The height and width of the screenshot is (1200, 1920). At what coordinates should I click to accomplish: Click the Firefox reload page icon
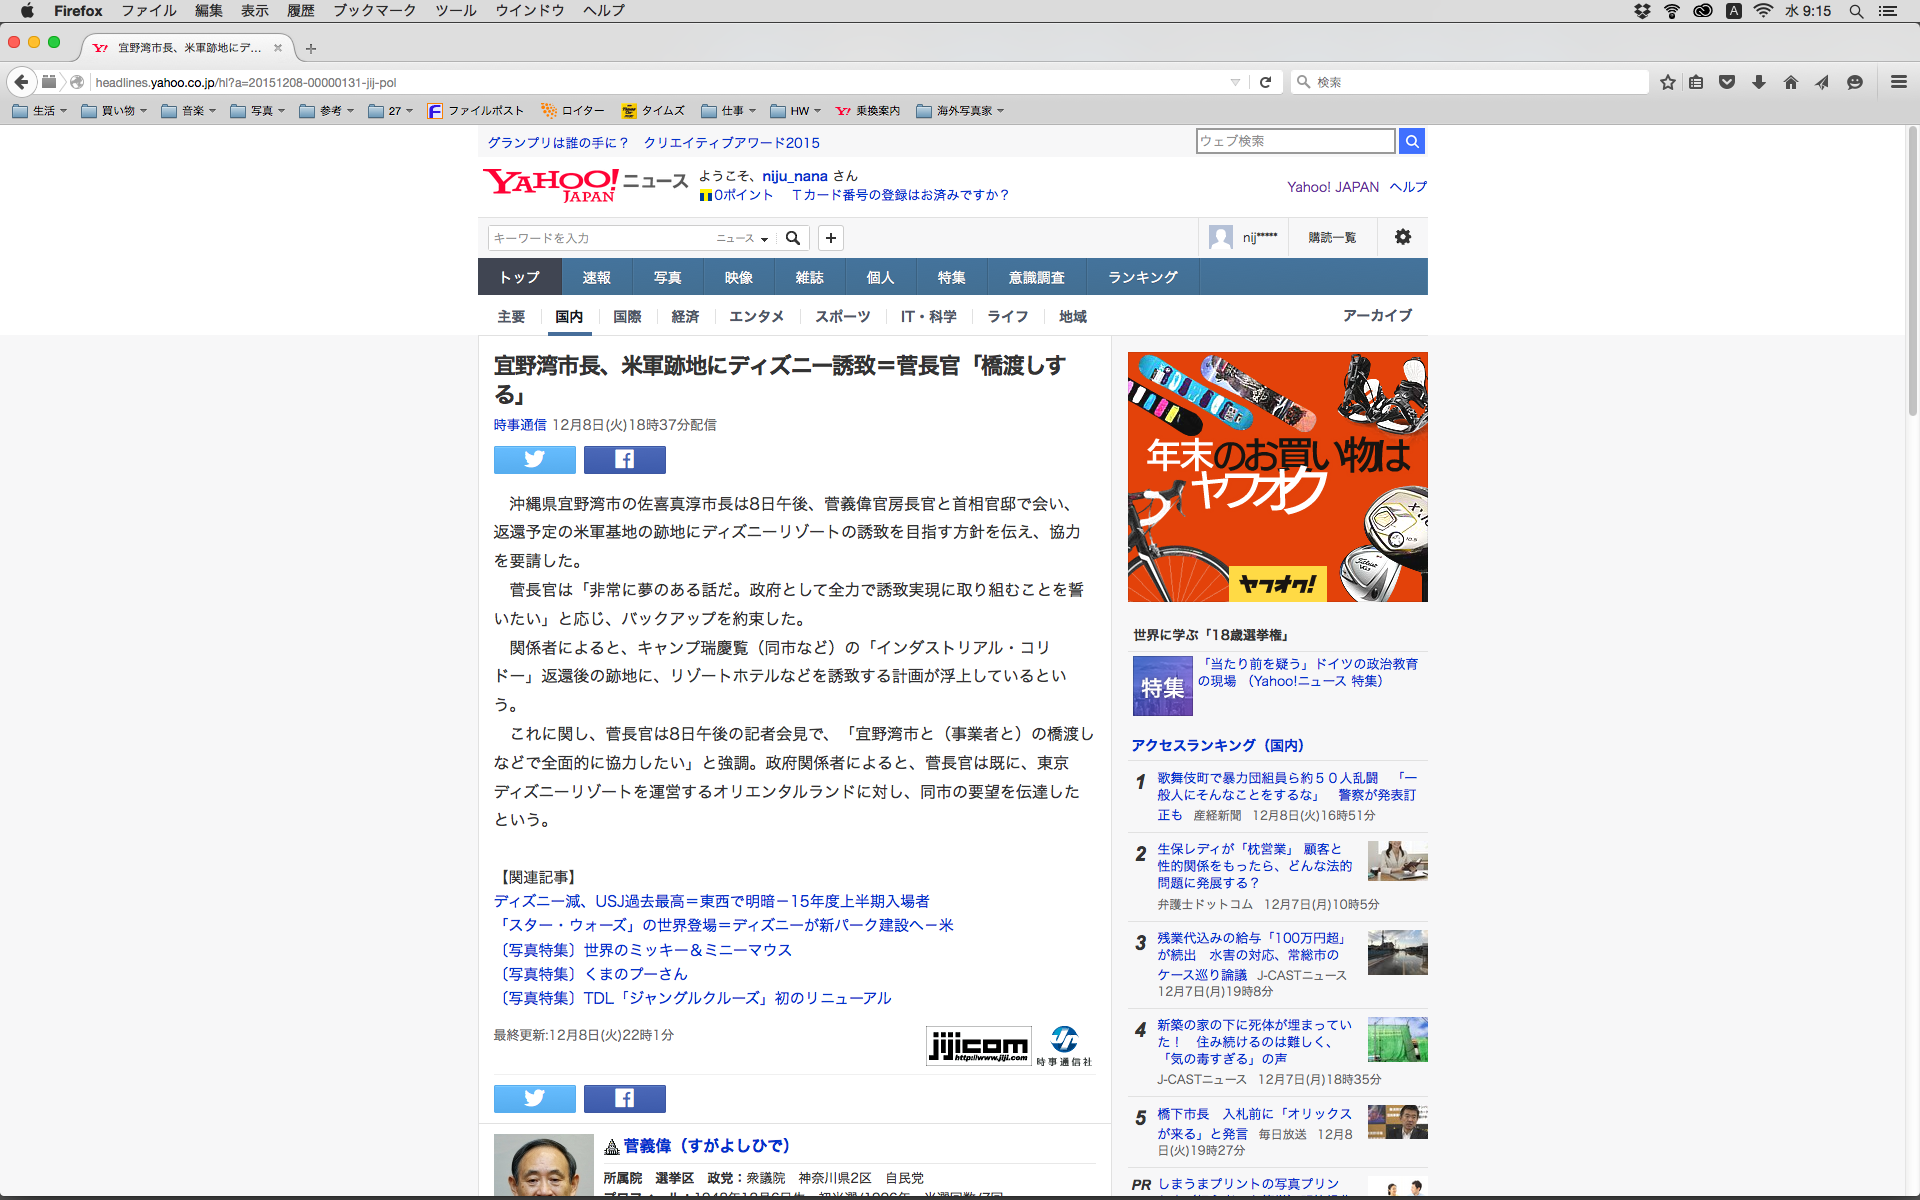click(1265, 82)
